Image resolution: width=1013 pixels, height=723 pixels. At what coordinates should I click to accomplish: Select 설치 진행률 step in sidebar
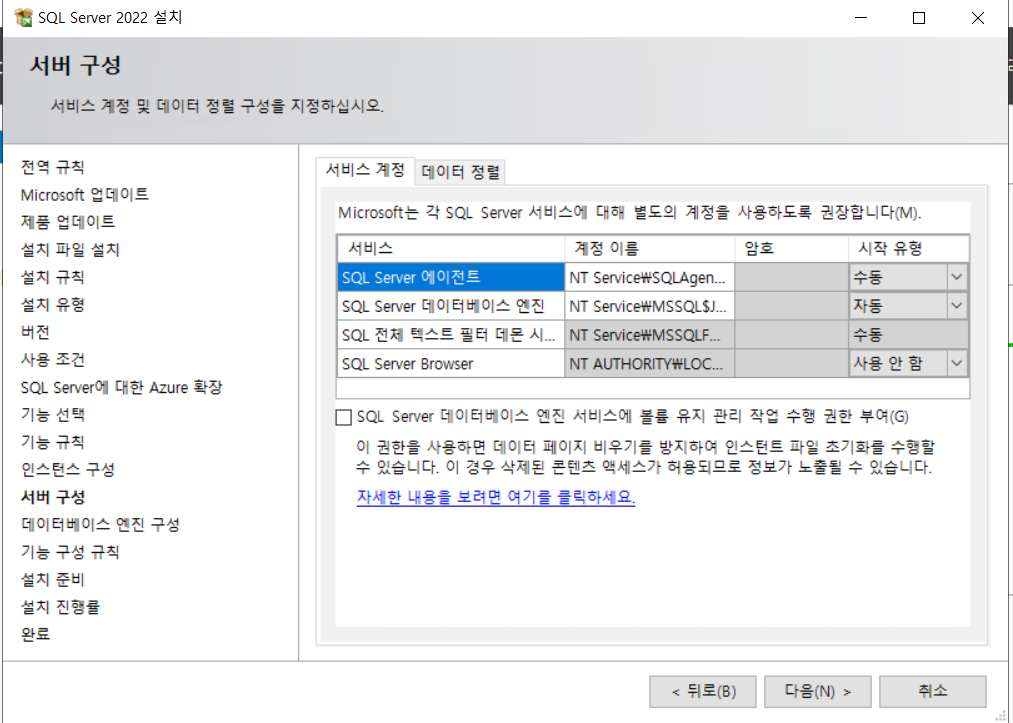pos(60,607)
